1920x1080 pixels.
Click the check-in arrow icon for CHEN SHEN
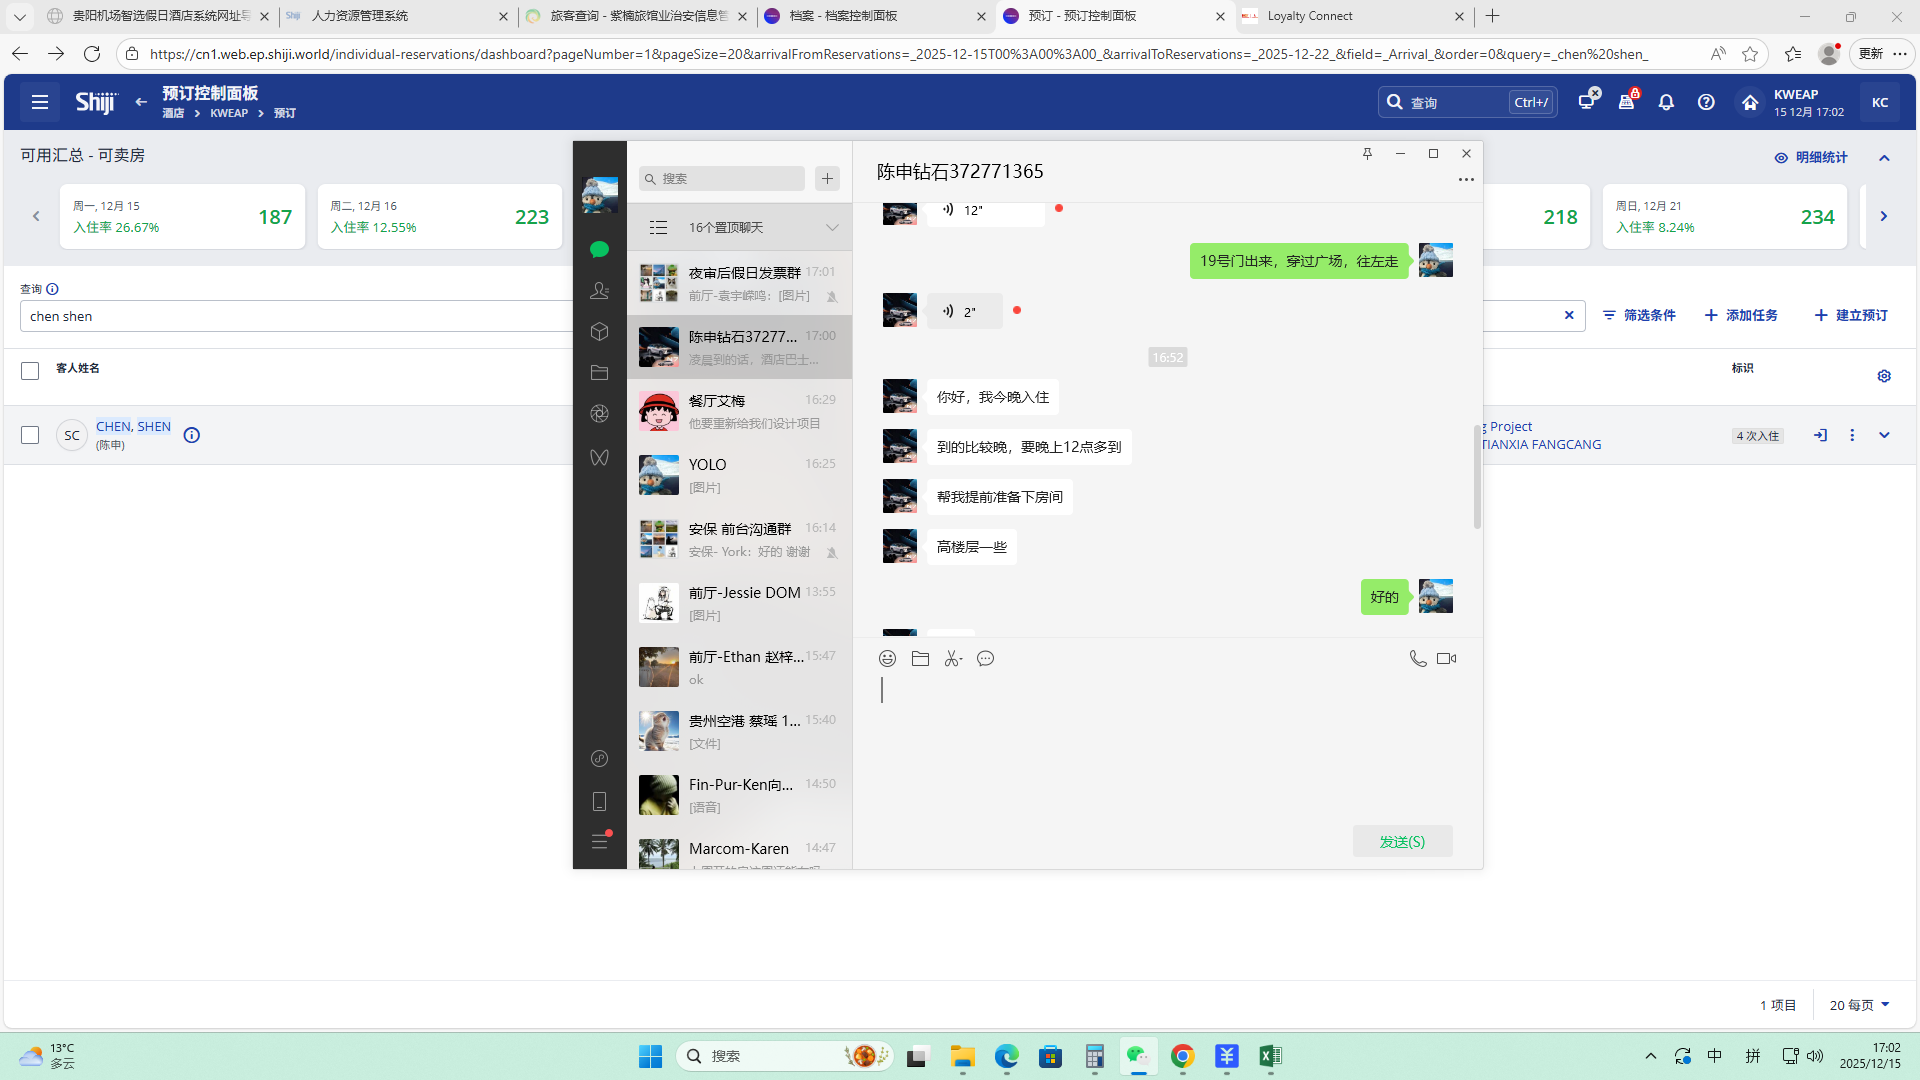(x=1820, y=435)
